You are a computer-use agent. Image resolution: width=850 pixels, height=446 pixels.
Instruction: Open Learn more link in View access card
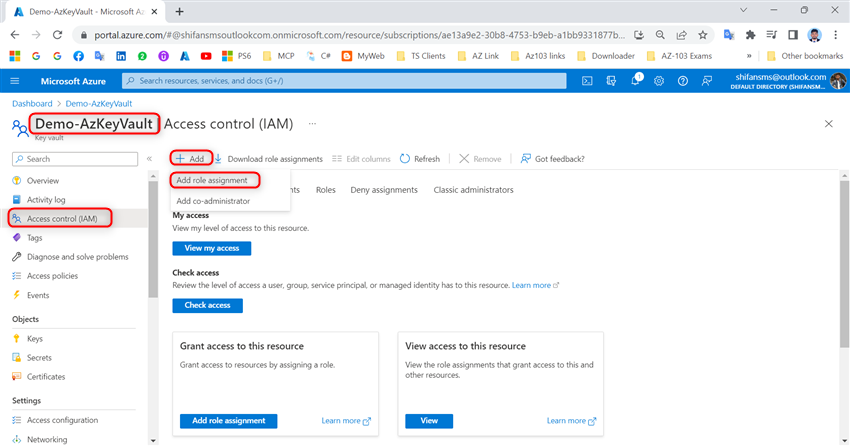pos(571,421)
